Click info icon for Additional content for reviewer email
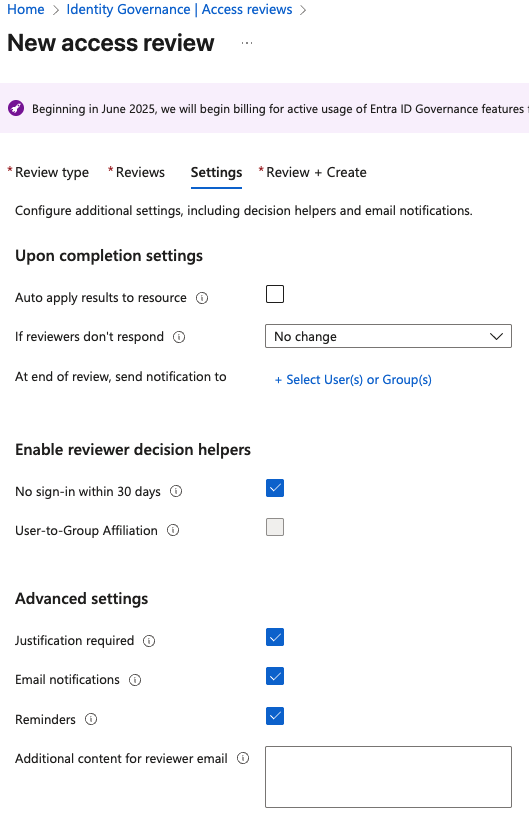This screenshot has width=529, height=822. pos(243,758)
